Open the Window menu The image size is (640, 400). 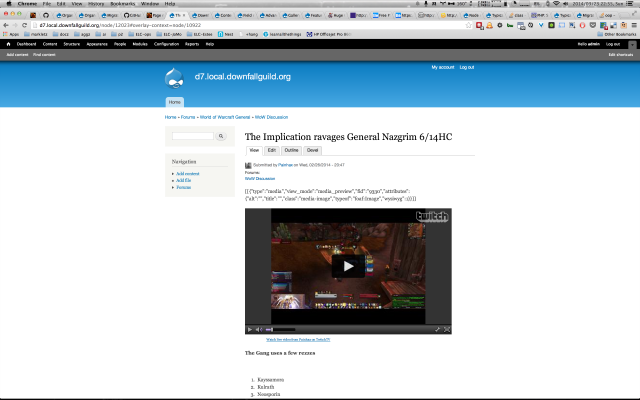(150, 4)
